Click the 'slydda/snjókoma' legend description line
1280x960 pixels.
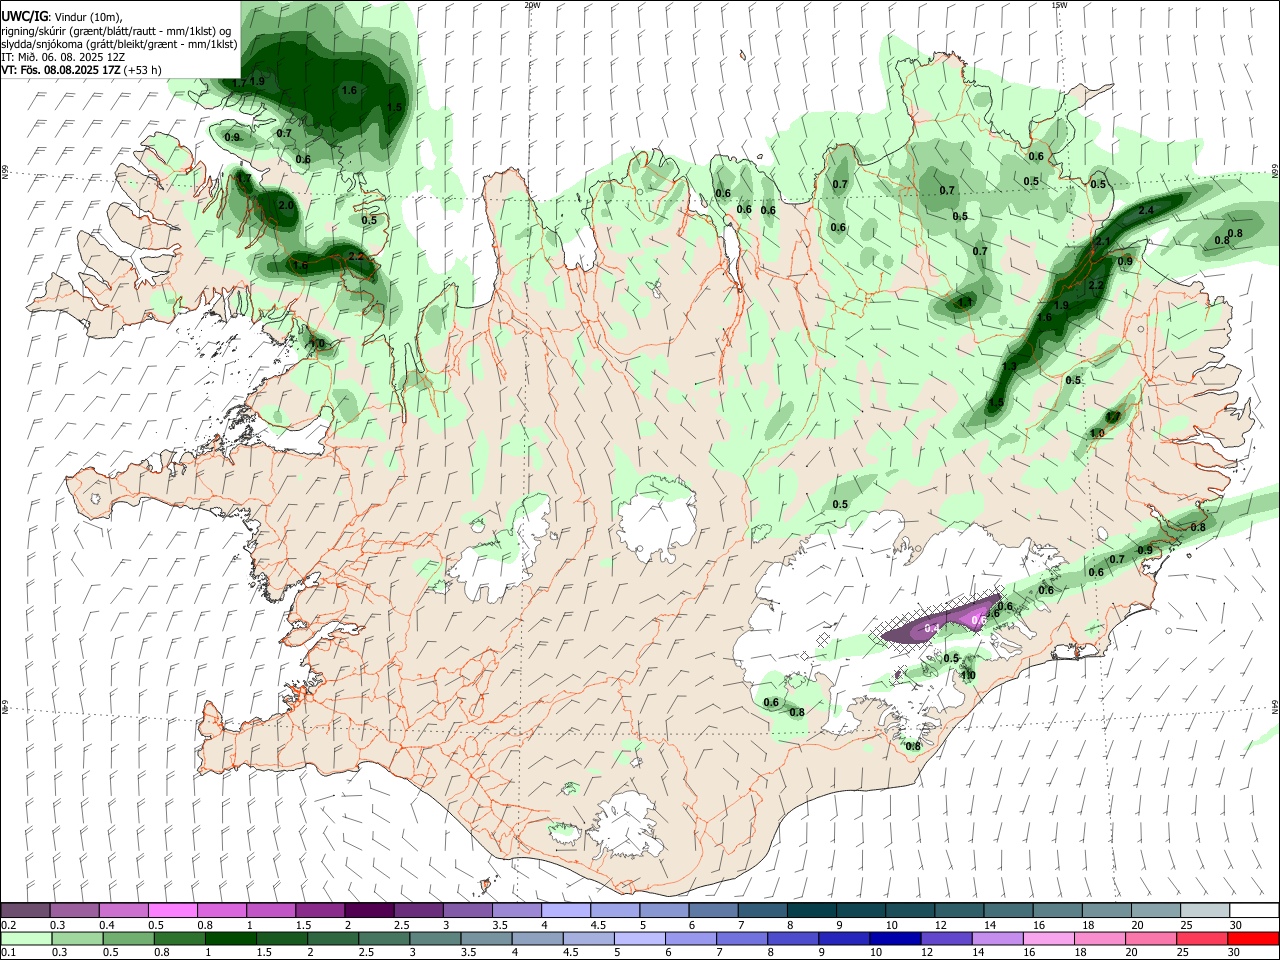pyautogui.click(x=119, y=44)
